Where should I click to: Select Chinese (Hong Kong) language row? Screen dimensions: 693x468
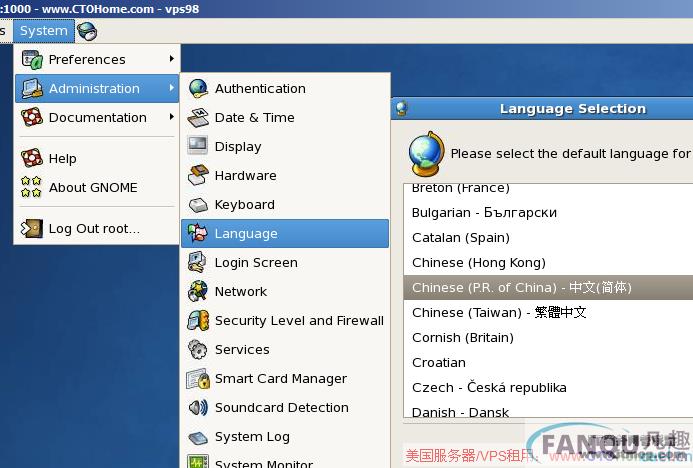point(548,263)
